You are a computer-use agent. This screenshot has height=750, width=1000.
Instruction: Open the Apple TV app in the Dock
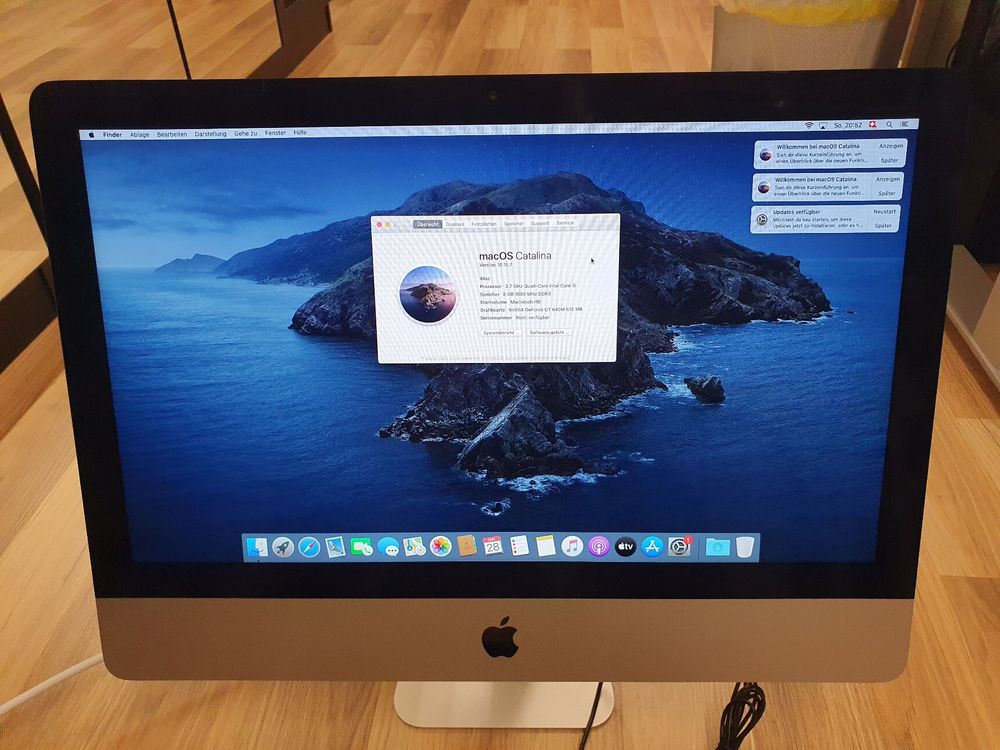pyautogui.click(x=625, y=547)
